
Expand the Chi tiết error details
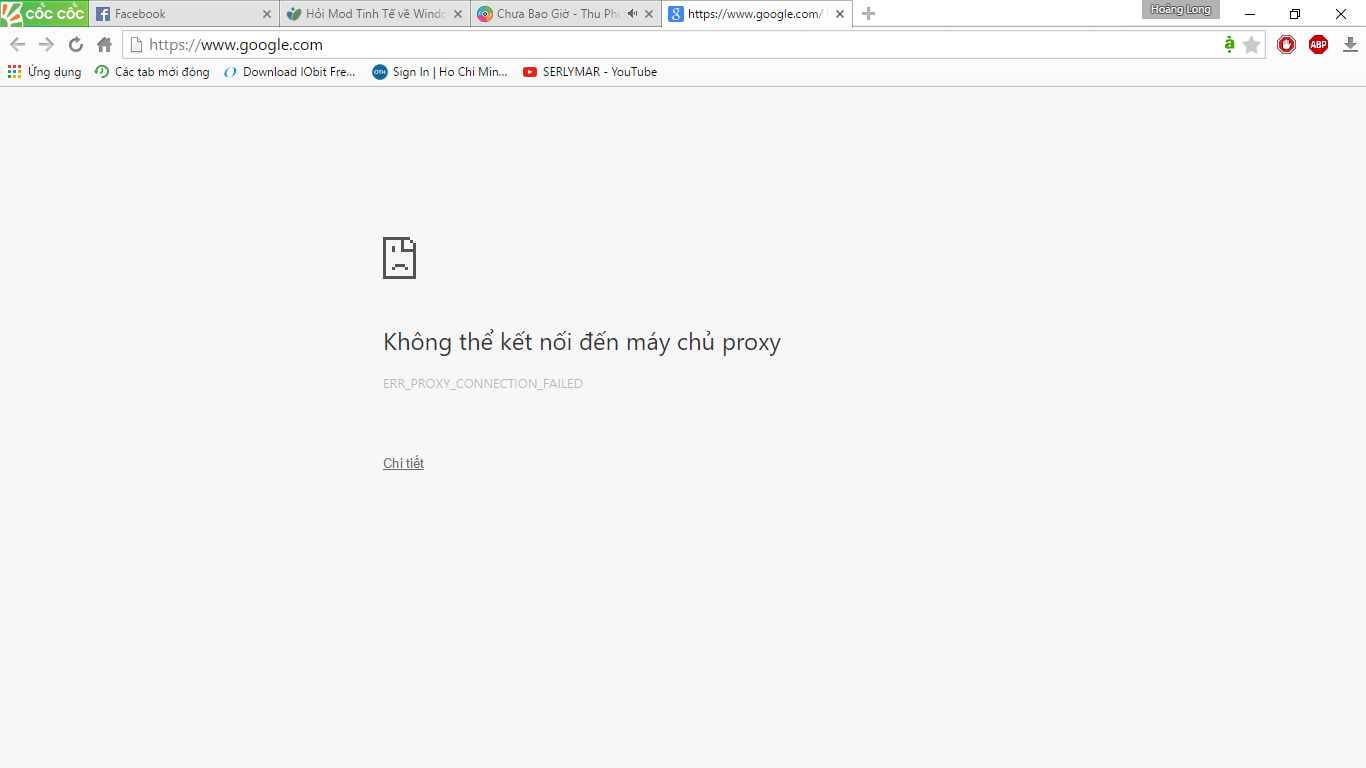(x=403, y=463)
